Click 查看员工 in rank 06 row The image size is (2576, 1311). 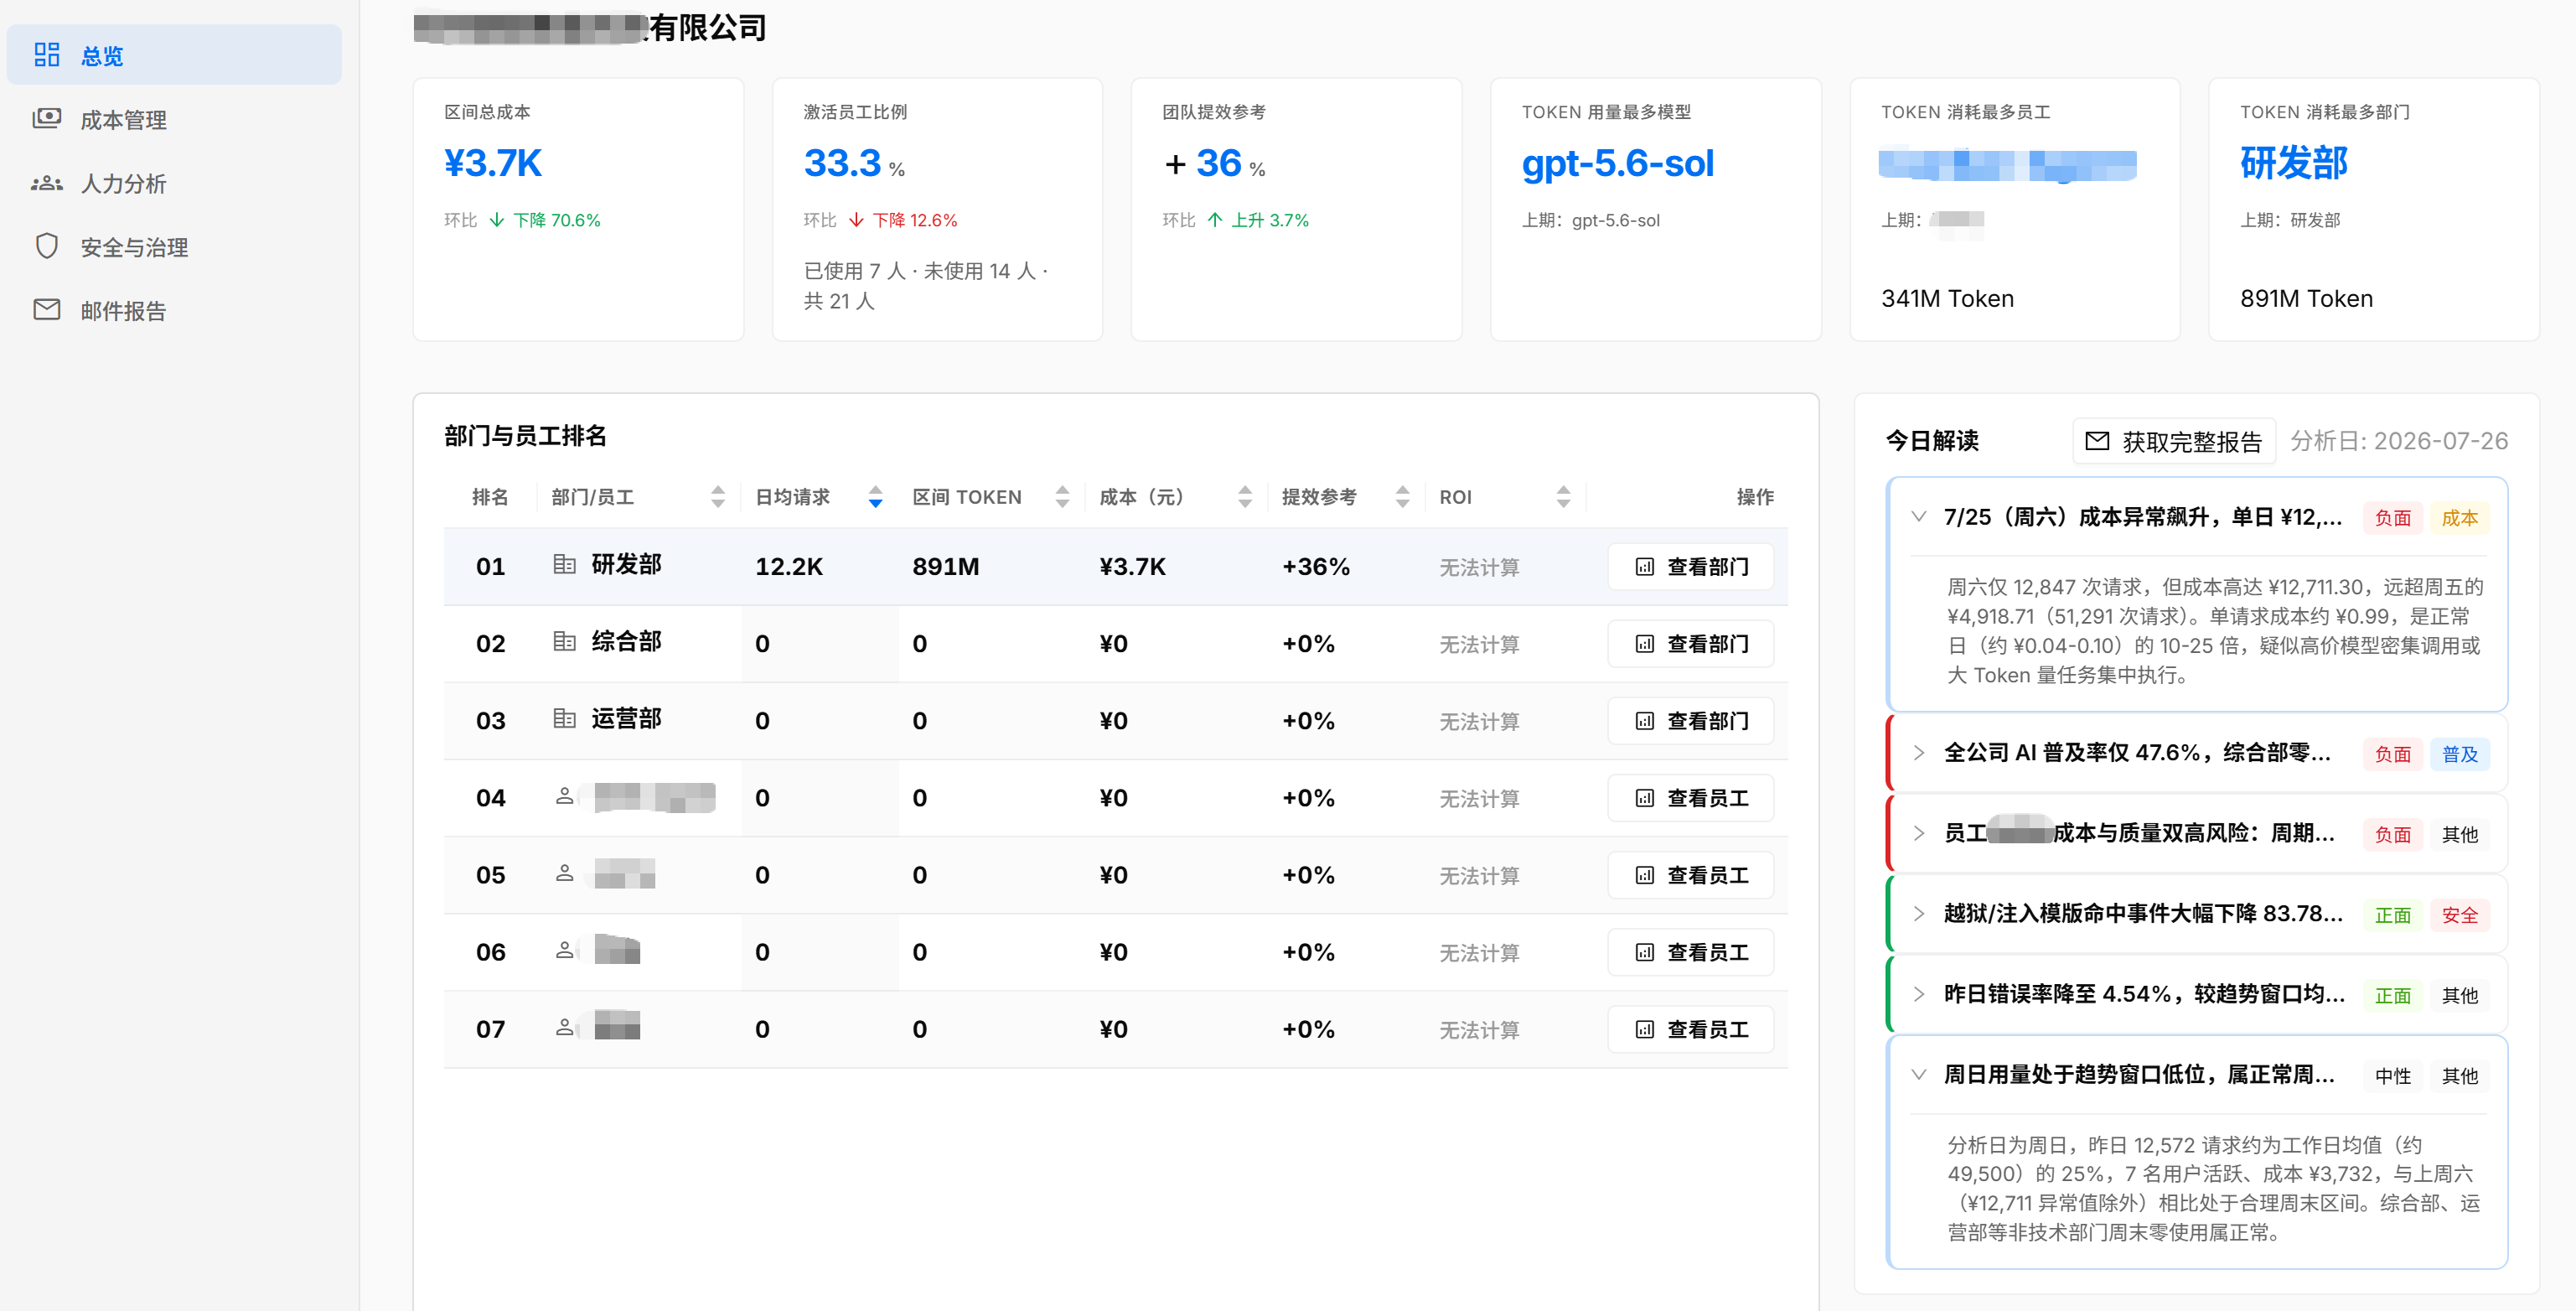point(1690,952)
